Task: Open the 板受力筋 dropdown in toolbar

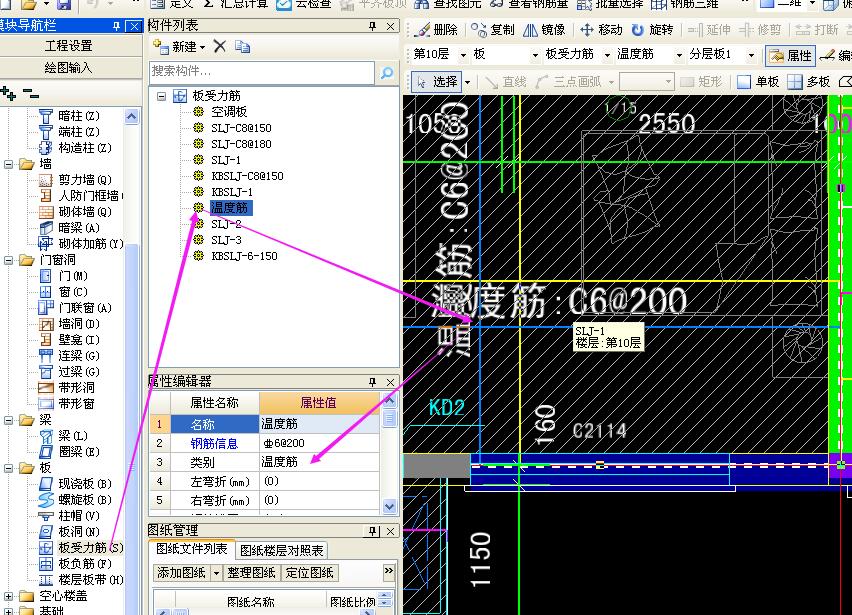Action: (607, 55)
